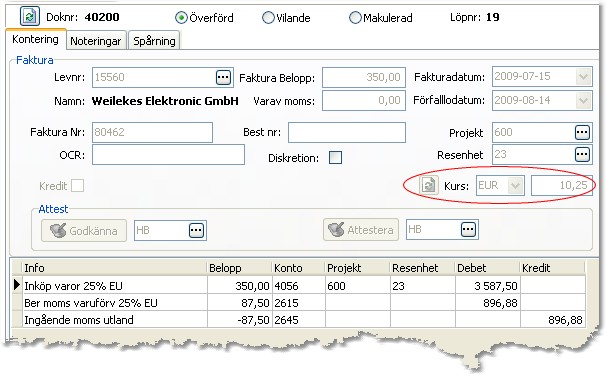Screen dimensions: 606x376
Task: Select the Överförd radio button
Action: click(181, 18)
